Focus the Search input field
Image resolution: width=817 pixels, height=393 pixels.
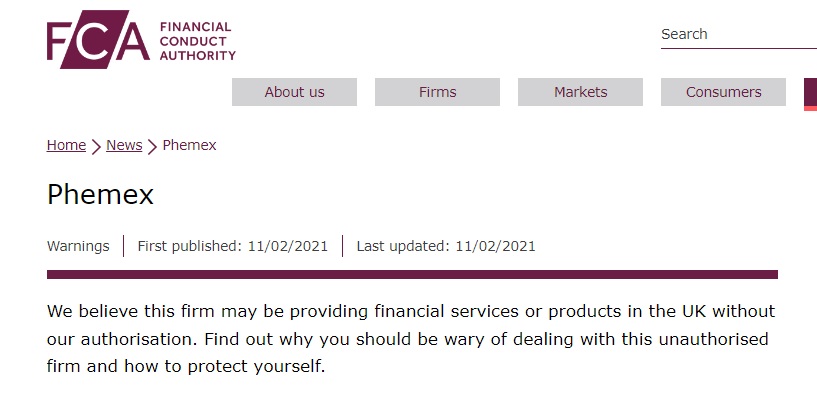click(x=739, y=34)
